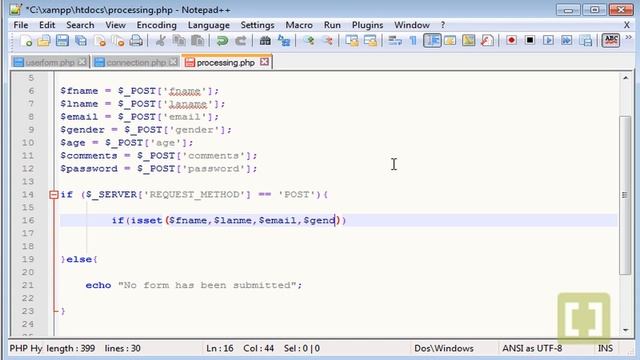This screenshot has height=360, width=640.
Task: Click the vertical scrollbar up arrow
Action: 625,78
